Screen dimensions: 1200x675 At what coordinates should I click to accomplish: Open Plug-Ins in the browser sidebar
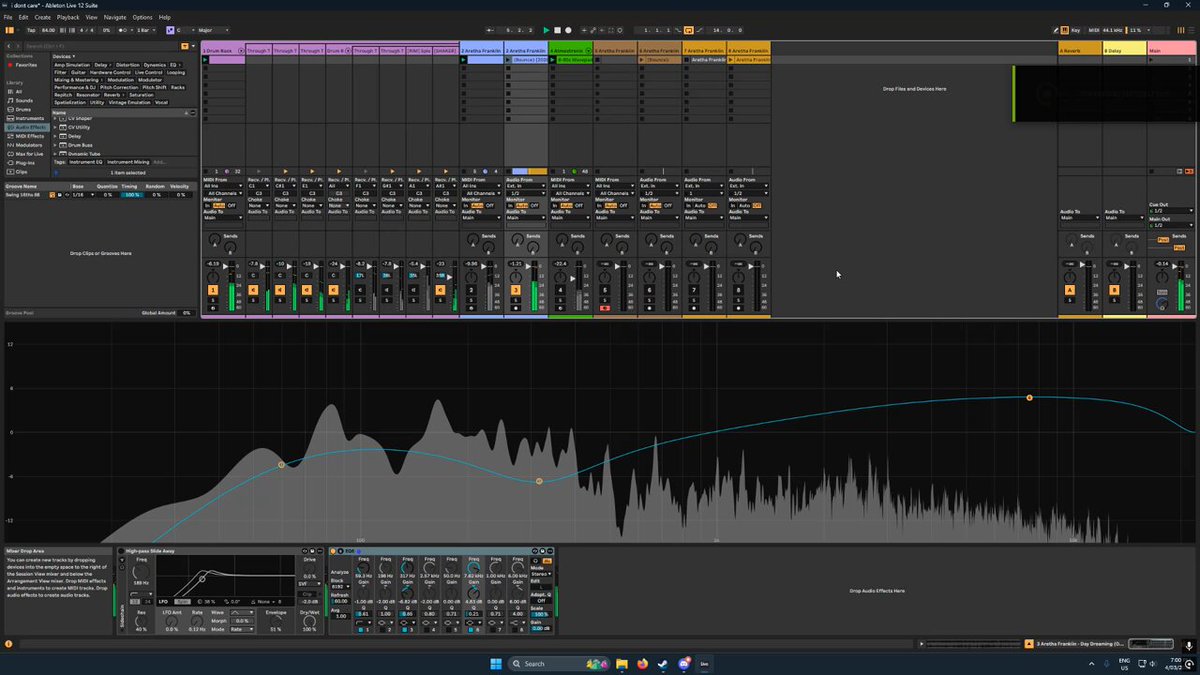click(24, 163)
